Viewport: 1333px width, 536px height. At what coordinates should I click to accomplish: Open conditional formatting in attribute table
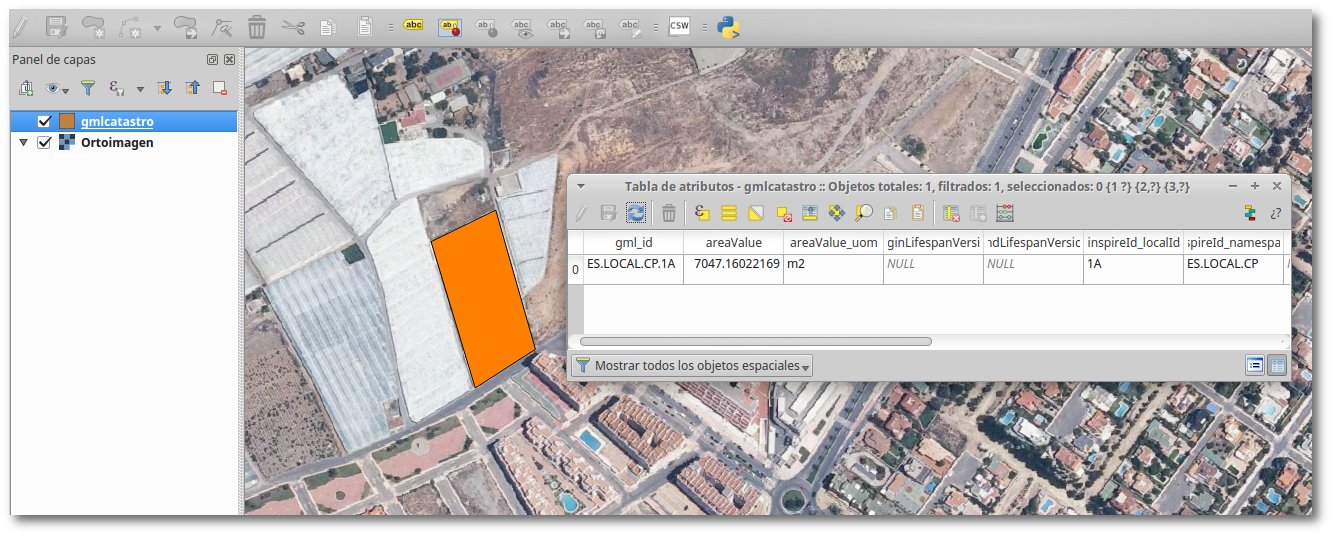click(1248, 213)
